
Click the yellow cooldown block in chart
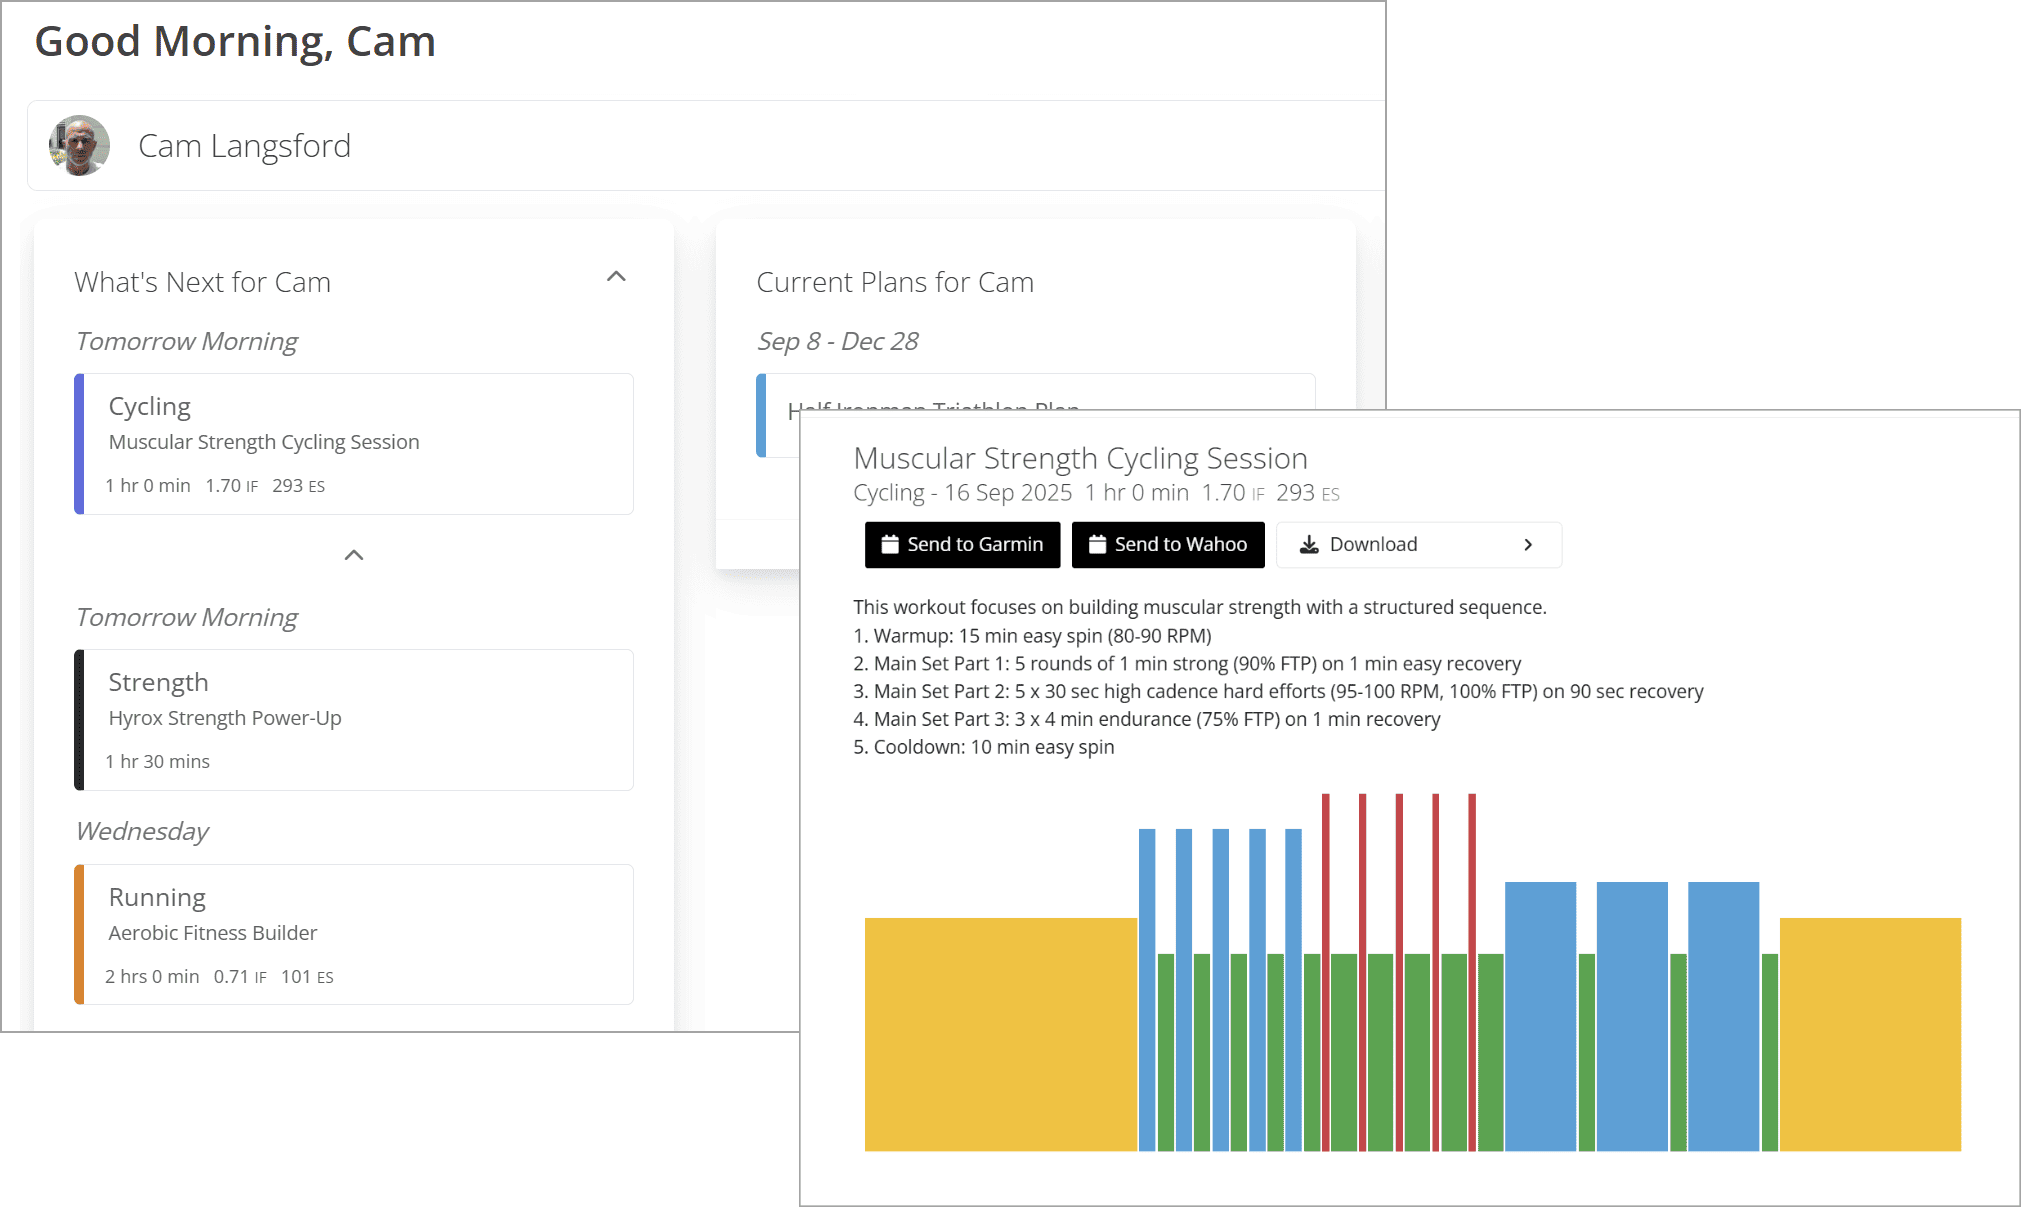tap(1869, 1034)
